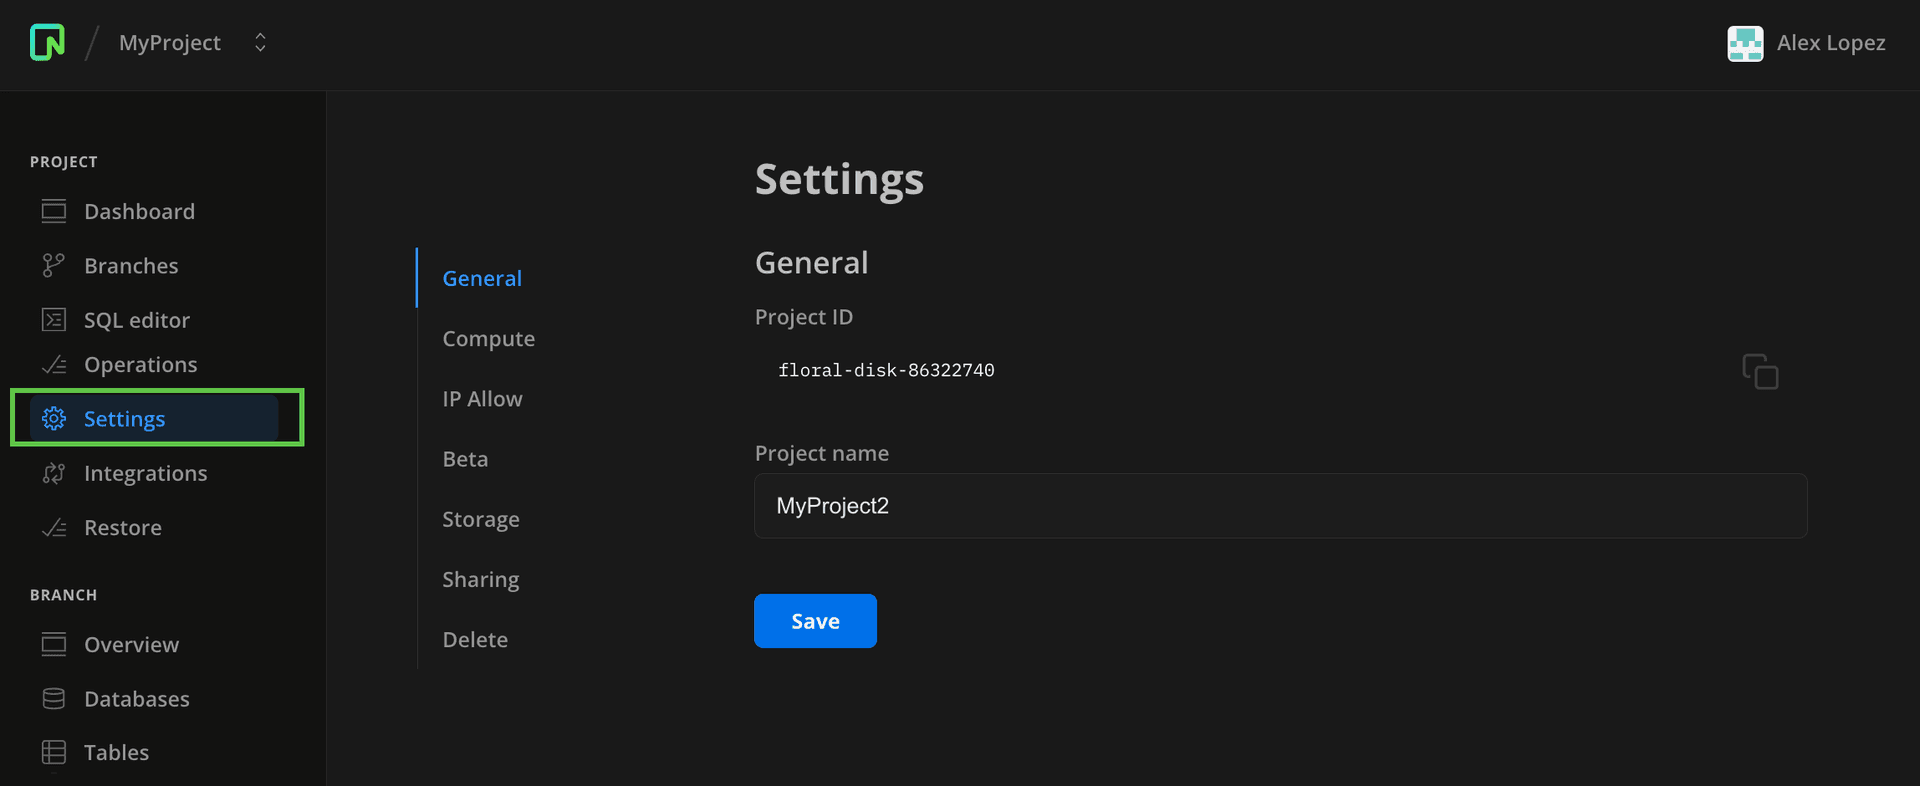Image resolution: width=1920 pixels, height=786 pixels.
Task: Click the Neon logo icon
Action: tap(47, 43)
